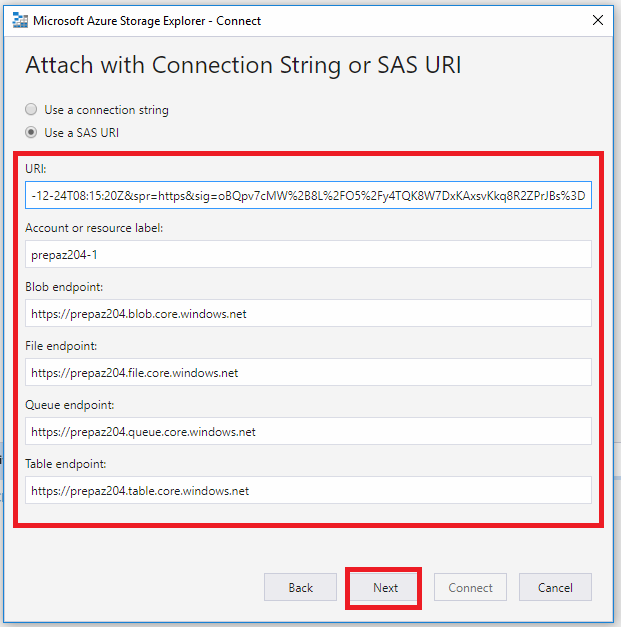
Task: Click the account or resource label input box
Action: point(309,254)
